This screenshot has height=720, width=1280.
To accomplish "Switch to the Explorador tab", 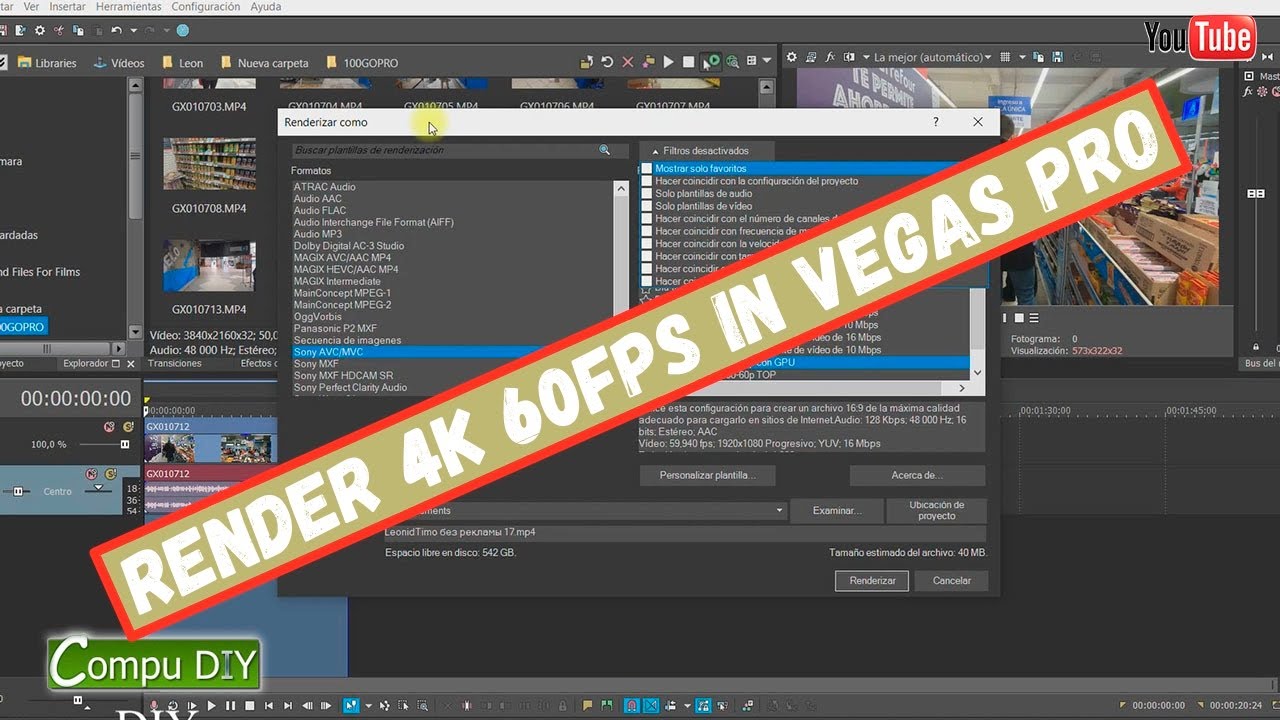I will [x=85, y=364].
